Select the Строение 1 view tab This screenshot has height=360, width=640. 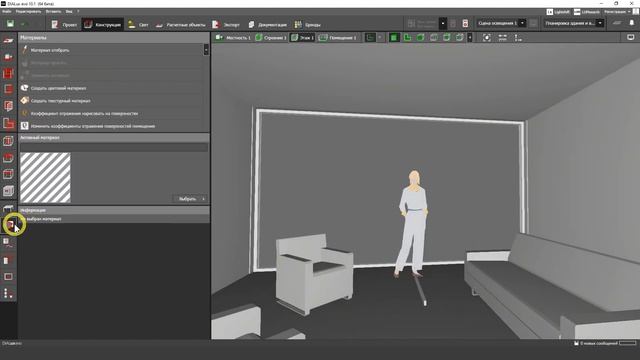pyautogui.click(x=271, y=38)
